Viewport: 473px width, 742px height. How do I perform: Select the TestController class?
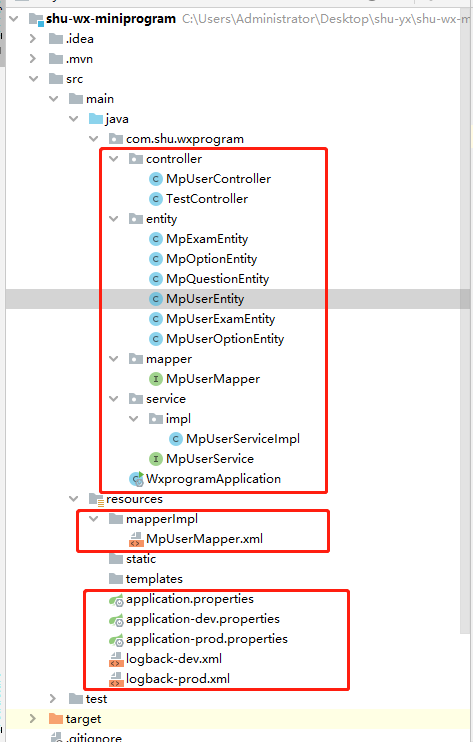[x=207, y=199]
